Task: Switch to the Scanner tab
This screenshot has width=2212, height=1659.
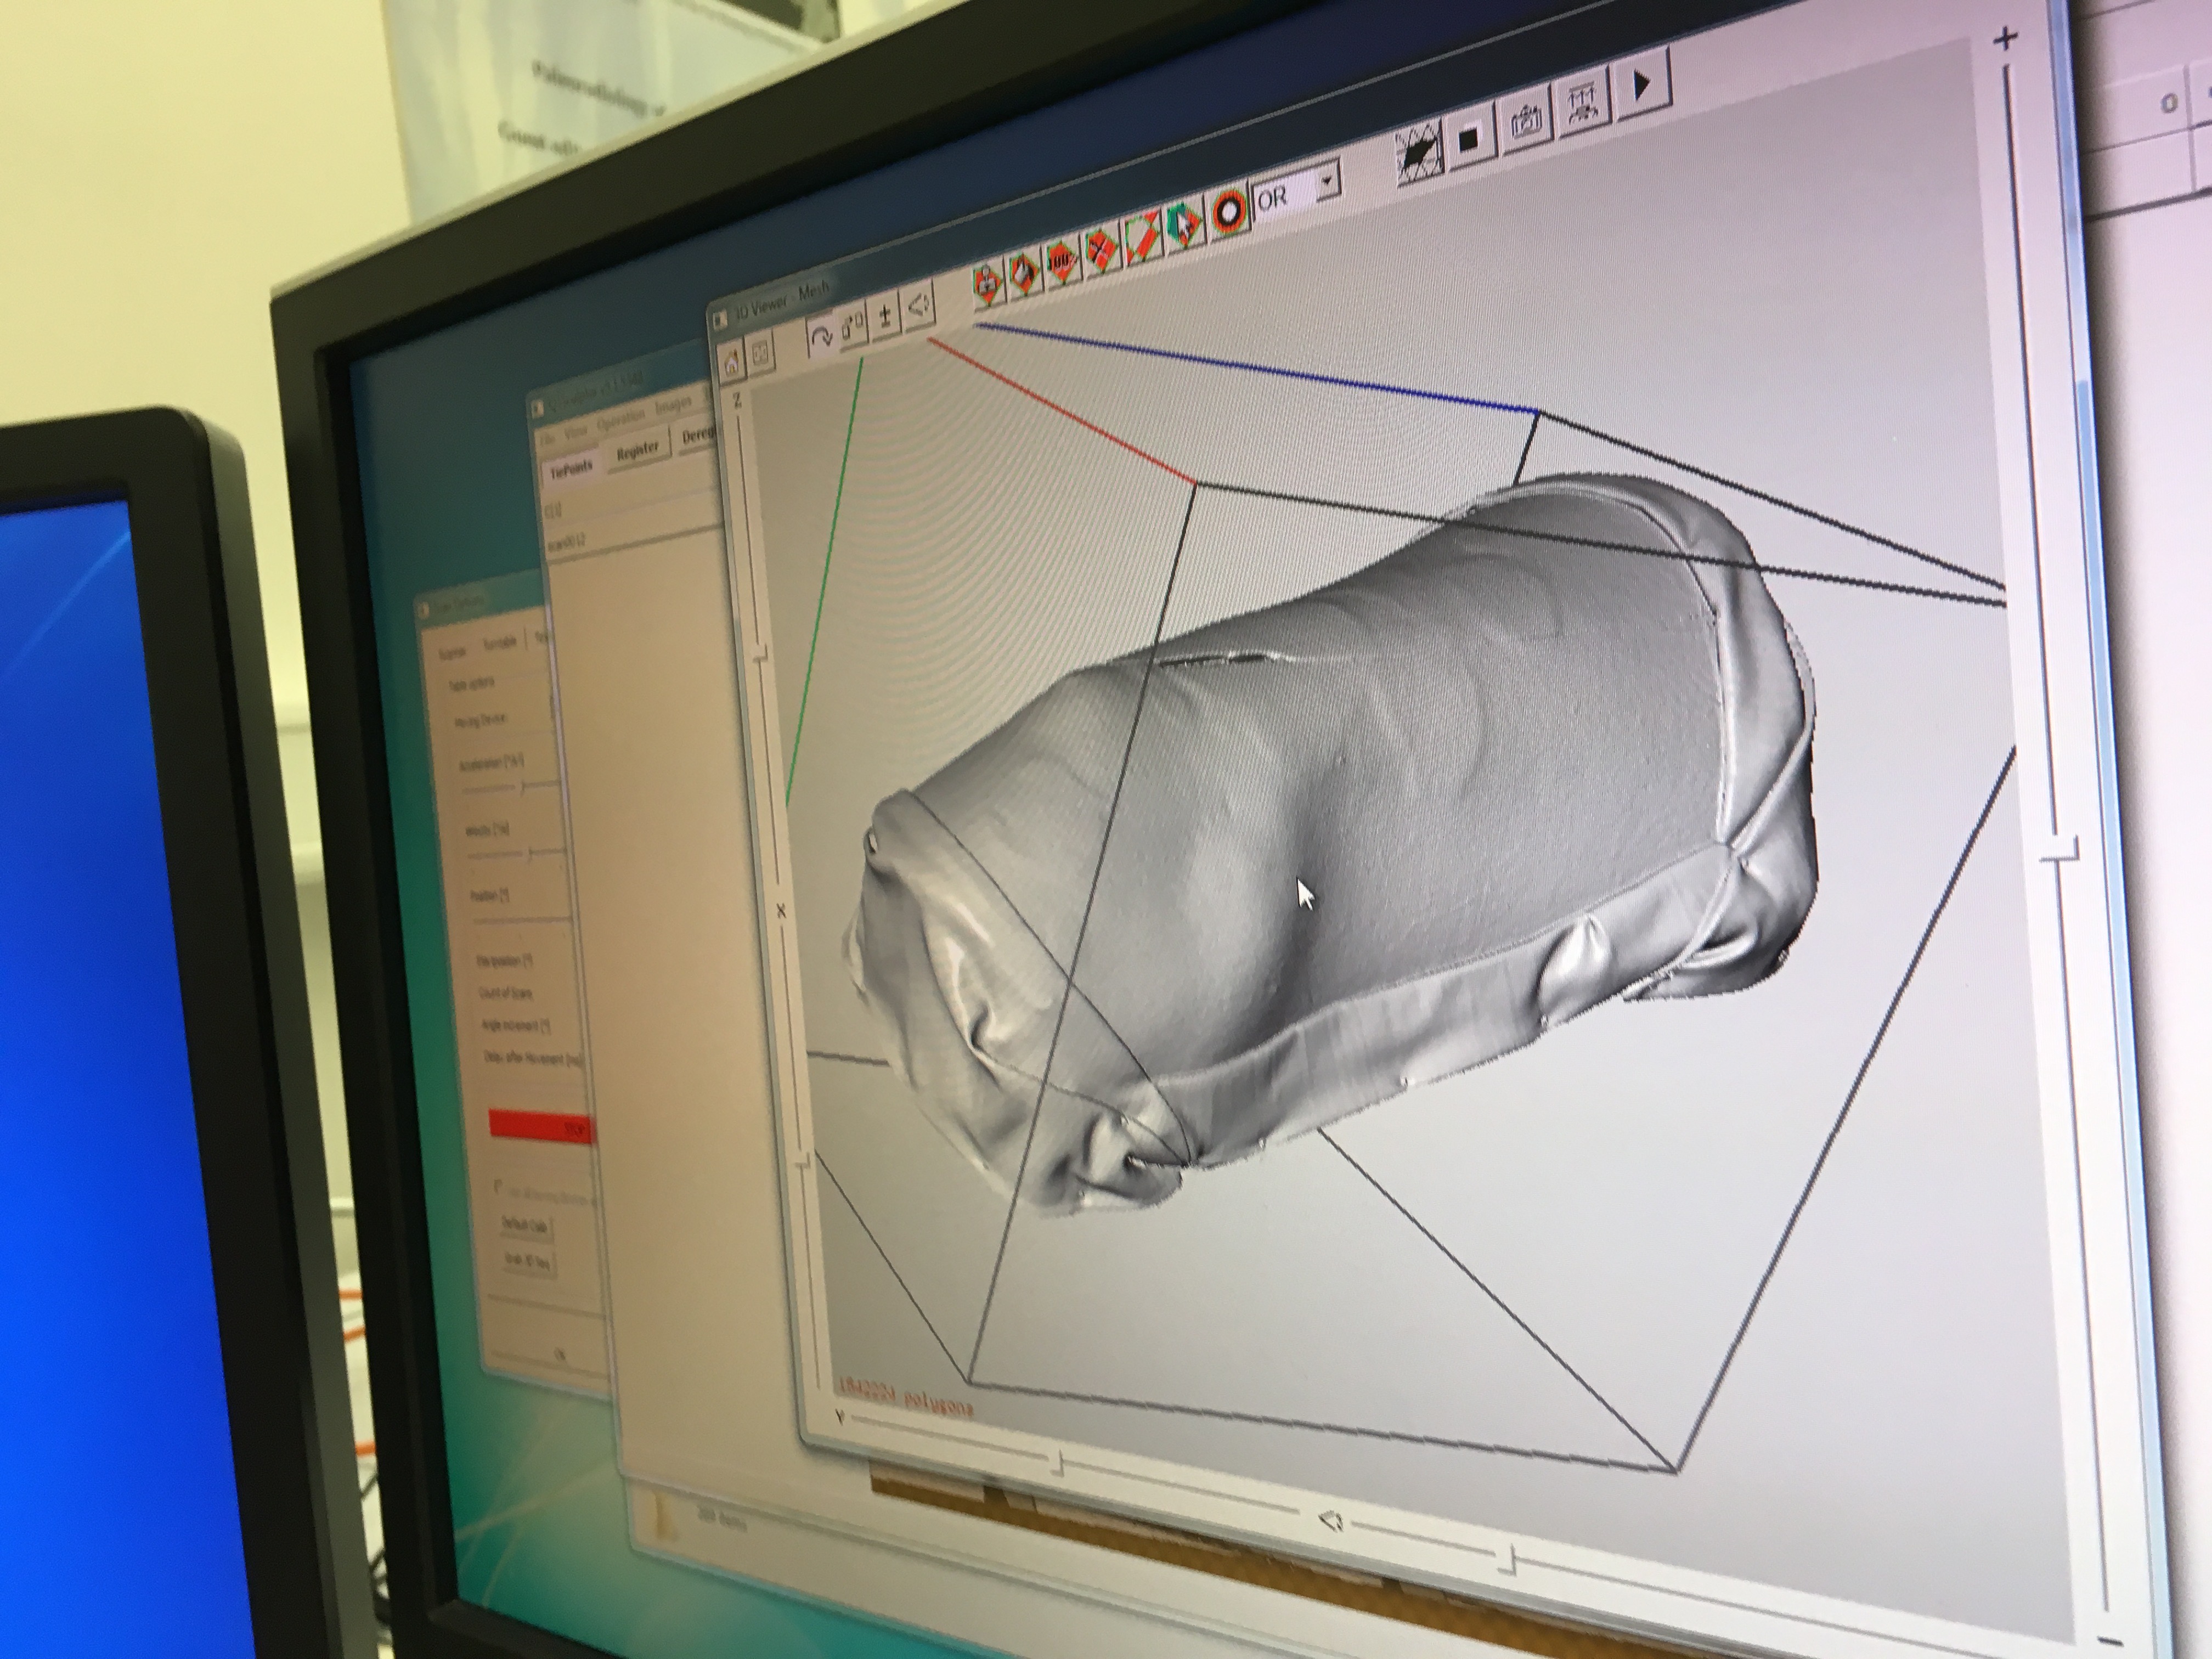Action: [x=452, y=652]
